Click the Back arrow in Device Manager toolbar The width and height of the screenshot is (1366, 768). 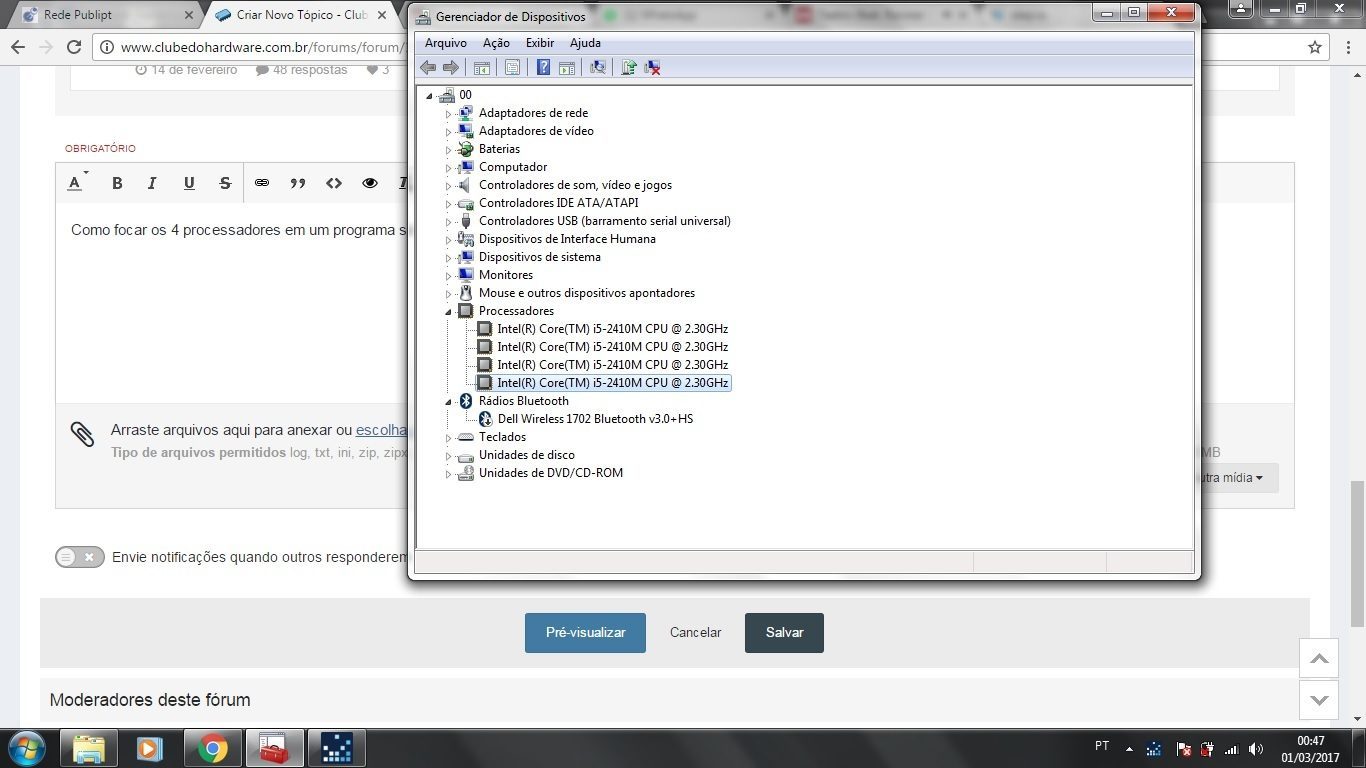tap(428, 67)
